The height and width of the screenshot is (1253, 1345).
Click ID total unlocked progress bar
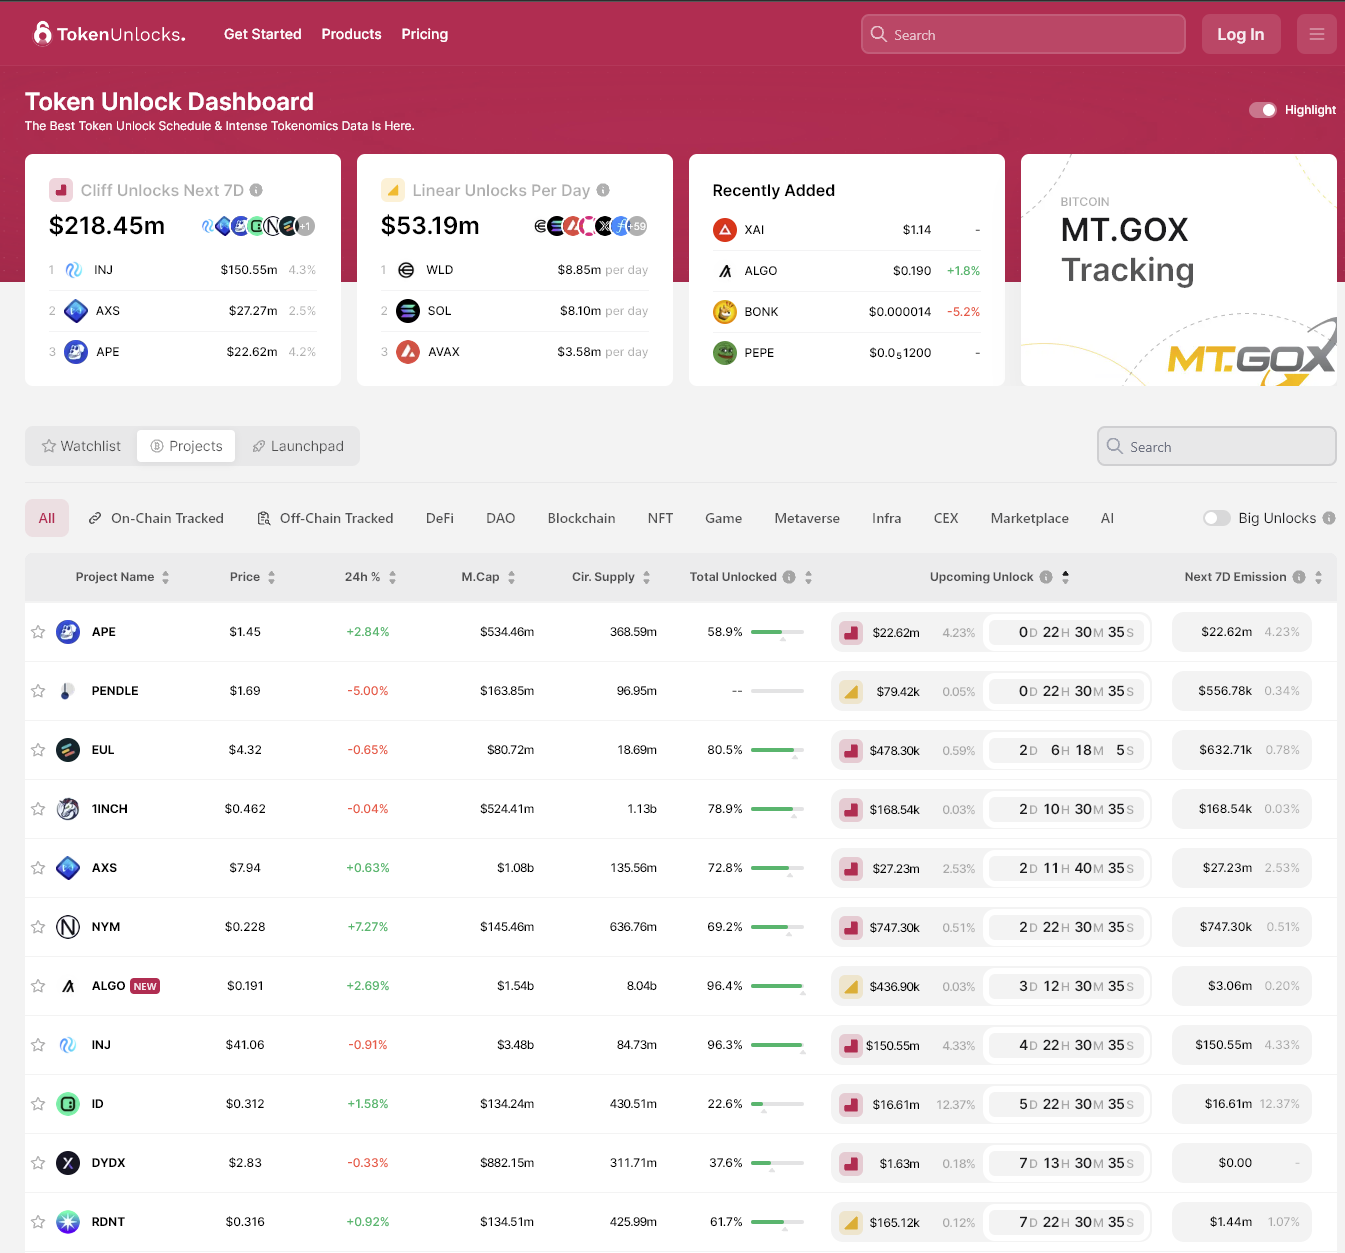[x=777, y=1104]
